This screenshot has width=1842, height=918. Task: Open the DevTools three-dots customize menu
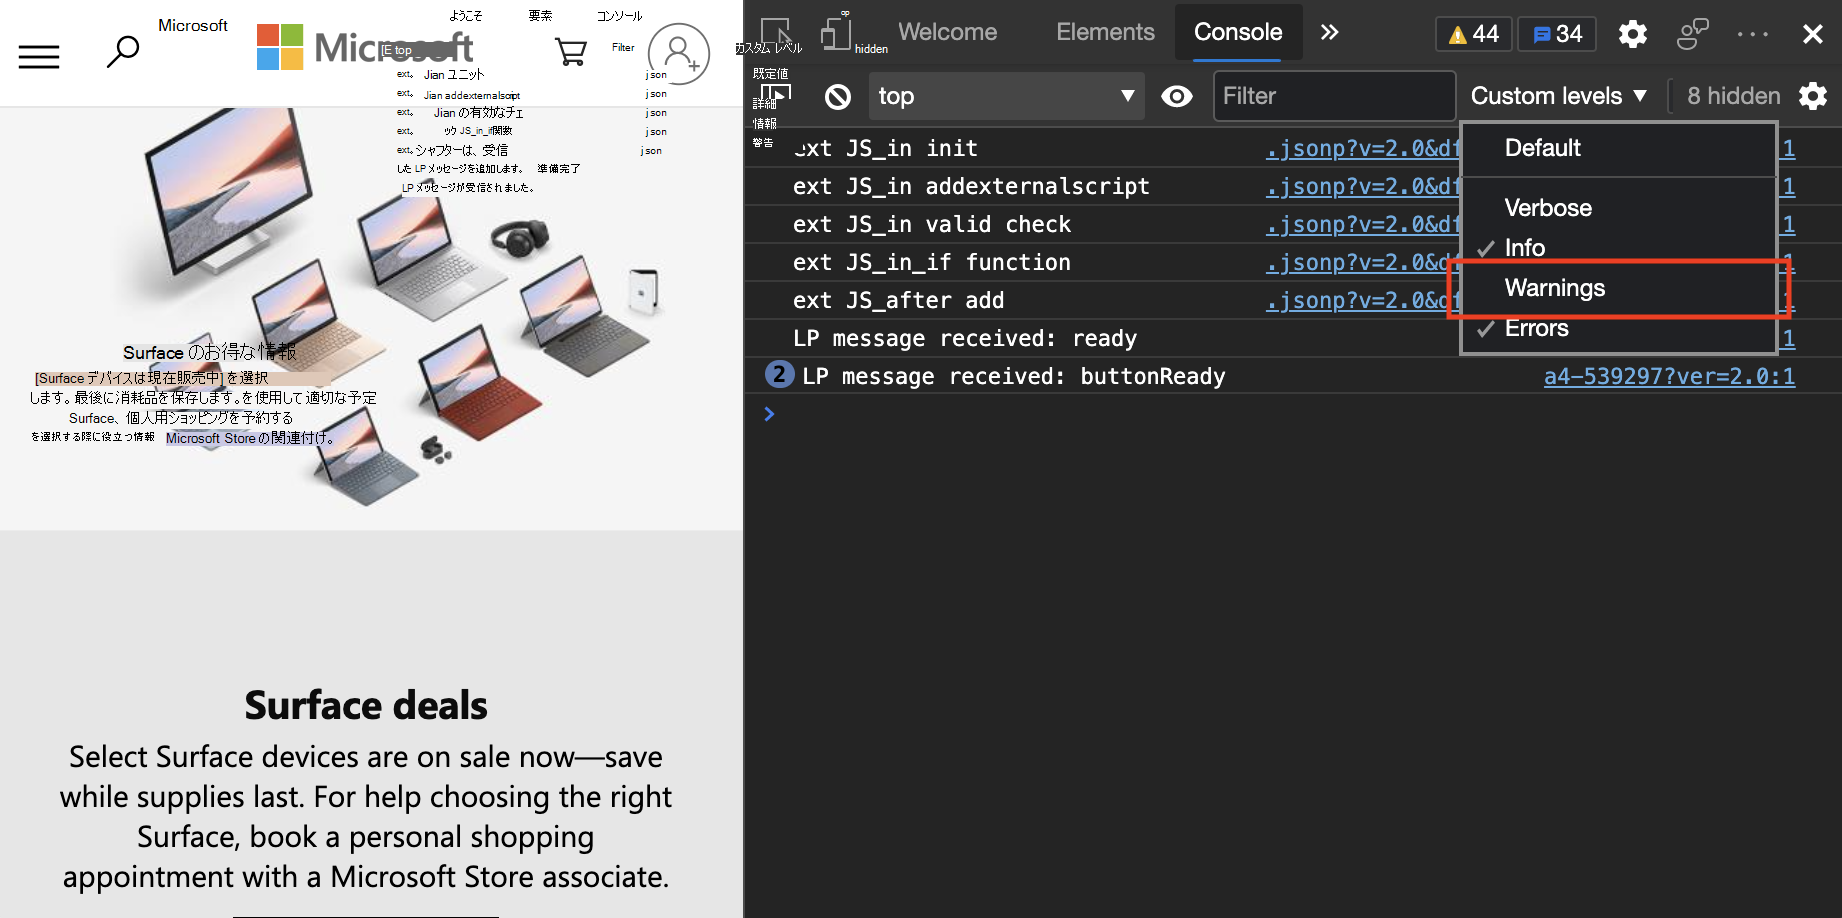[1753, 34]
